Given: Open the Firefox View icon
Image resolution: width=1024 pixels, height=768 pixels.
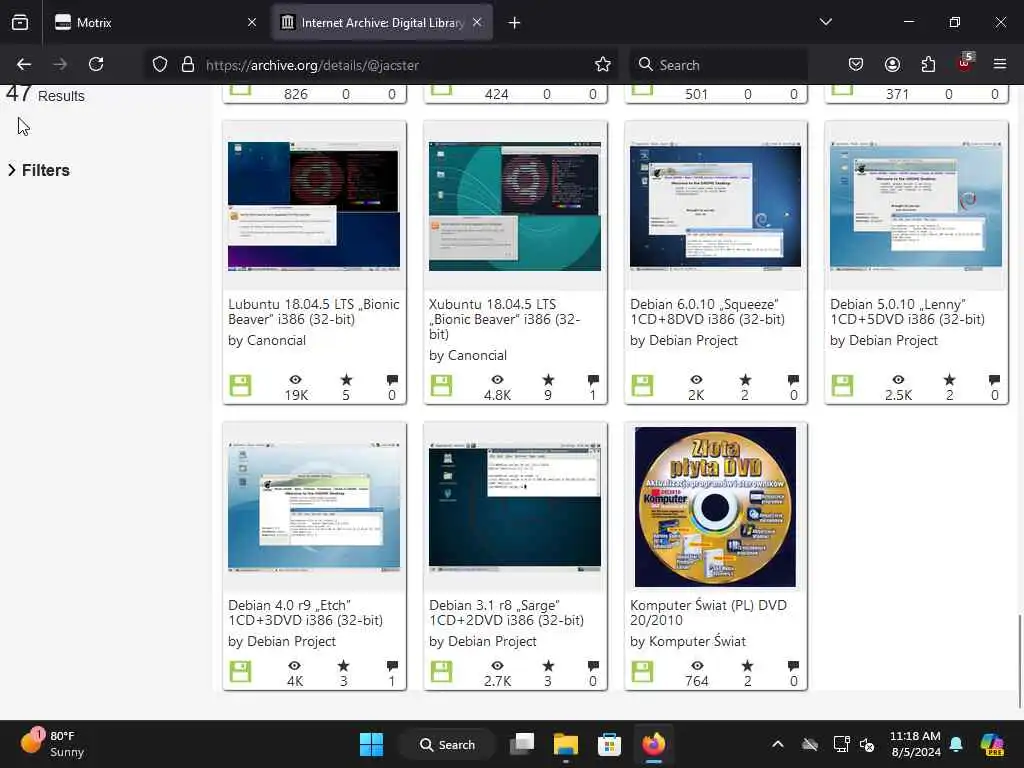Looking at the screenshot, I should click(20, 22).
